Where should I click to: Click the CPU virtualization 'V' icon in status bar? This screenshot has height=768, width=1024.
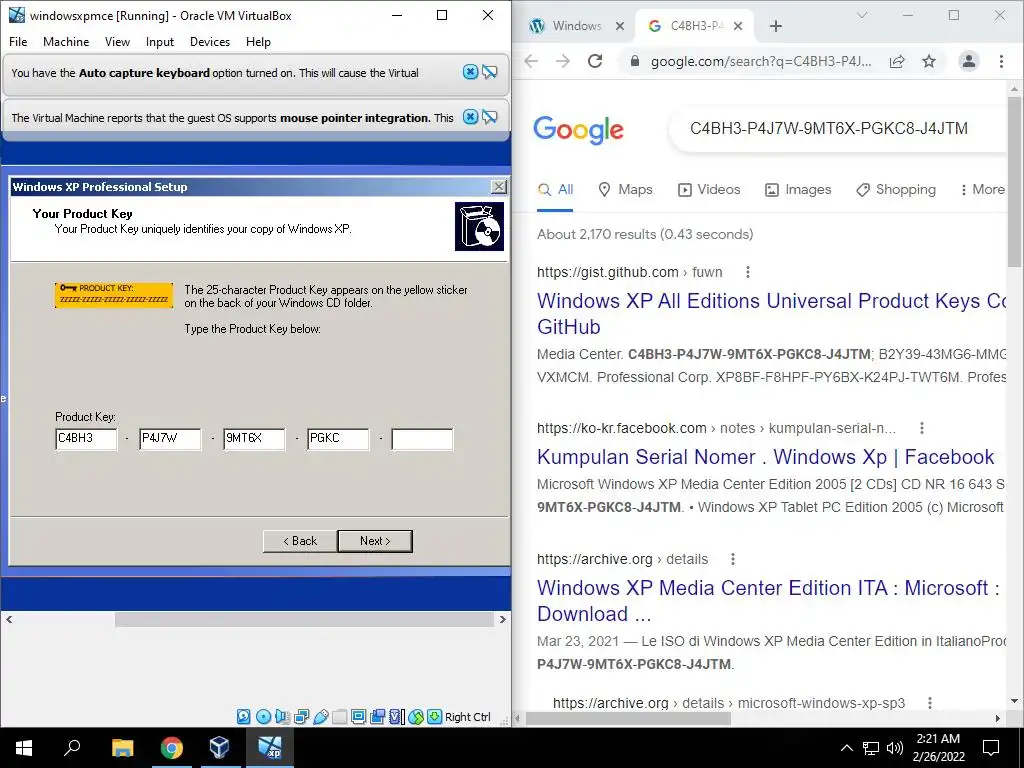pos(396,717)
